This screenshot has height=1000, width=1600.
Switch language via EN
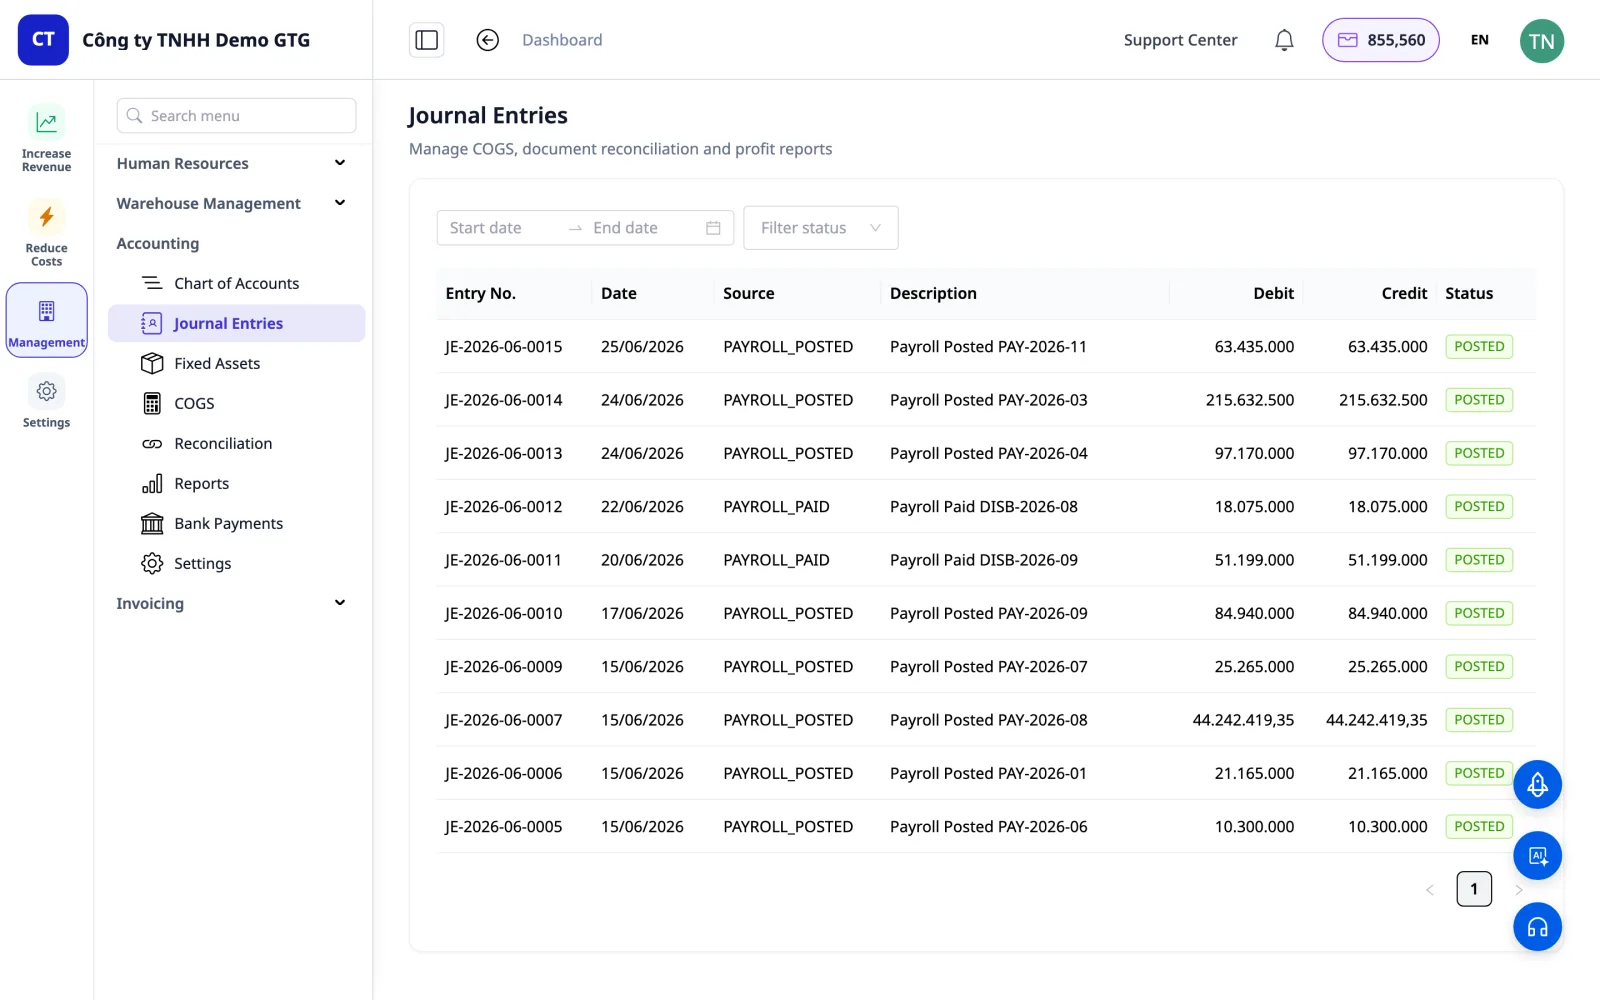[x=1479, y=40]
